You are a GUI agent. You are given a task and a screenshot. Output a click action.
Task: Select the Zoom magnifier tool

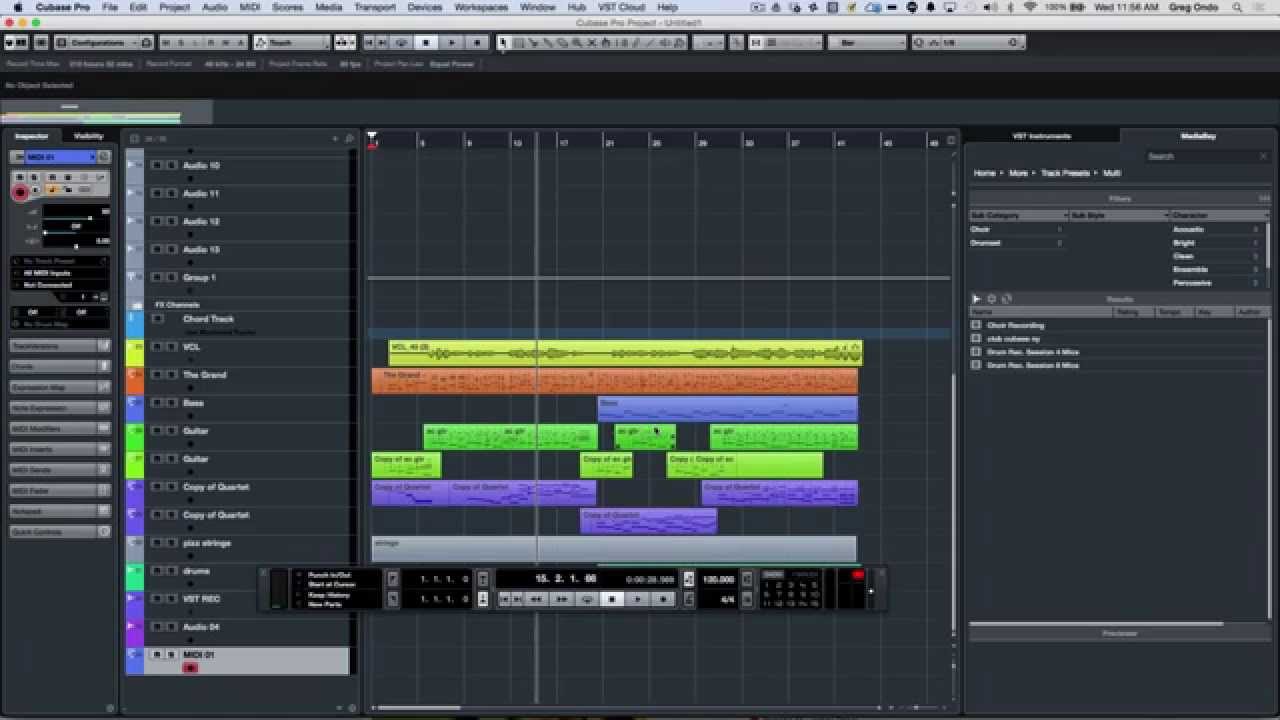click(x=576, y=43)
